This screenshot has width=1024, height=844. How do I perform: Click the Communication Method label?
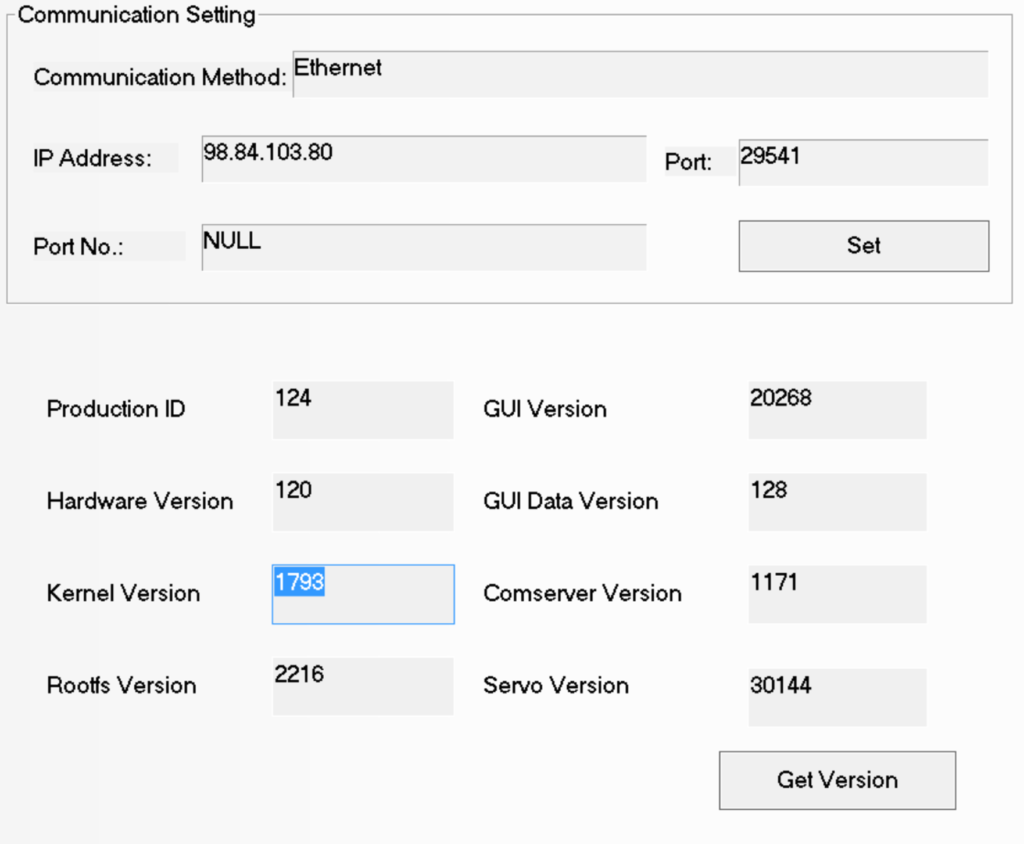(160, 77)
